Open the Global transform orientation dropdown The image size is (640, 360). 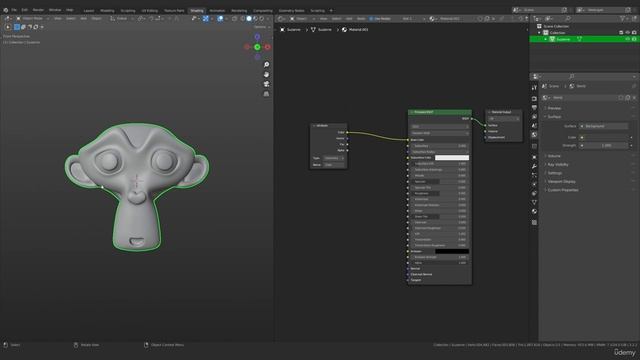pos(121,19)
